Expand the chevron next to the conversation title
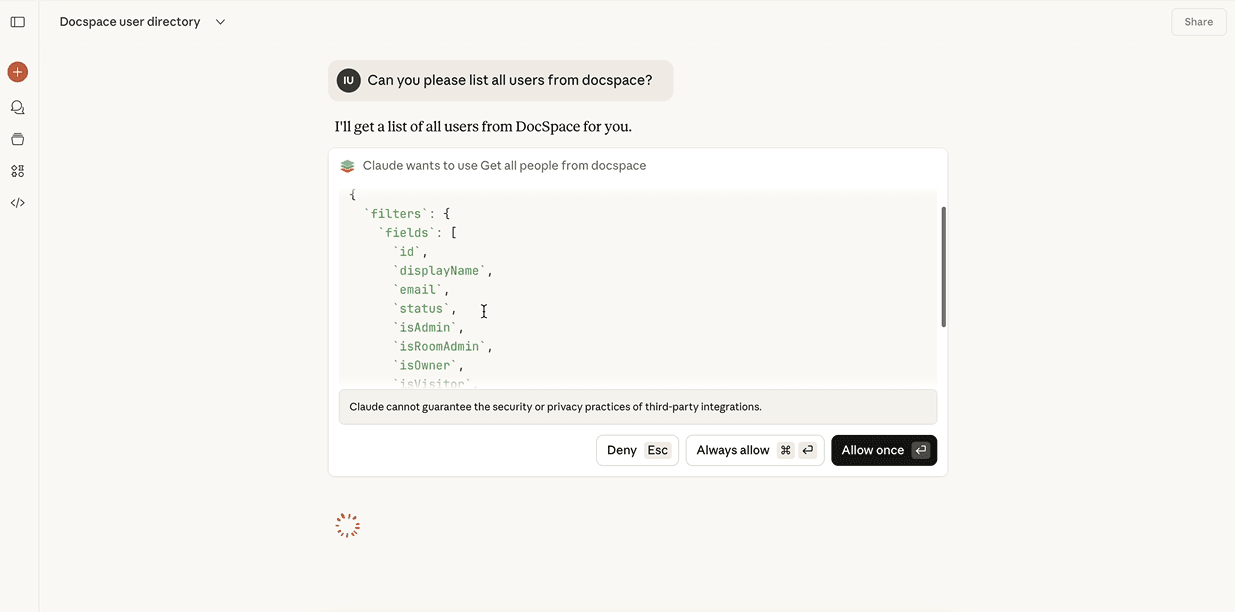This screenshot has width=1235, height=612. click(x=220, y=21)
